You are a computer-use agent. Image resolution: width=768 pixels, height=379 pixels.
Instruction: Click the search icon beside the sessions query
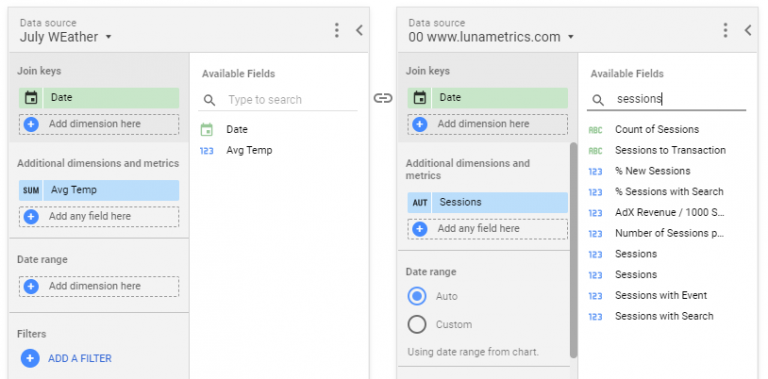pos(598,100)
